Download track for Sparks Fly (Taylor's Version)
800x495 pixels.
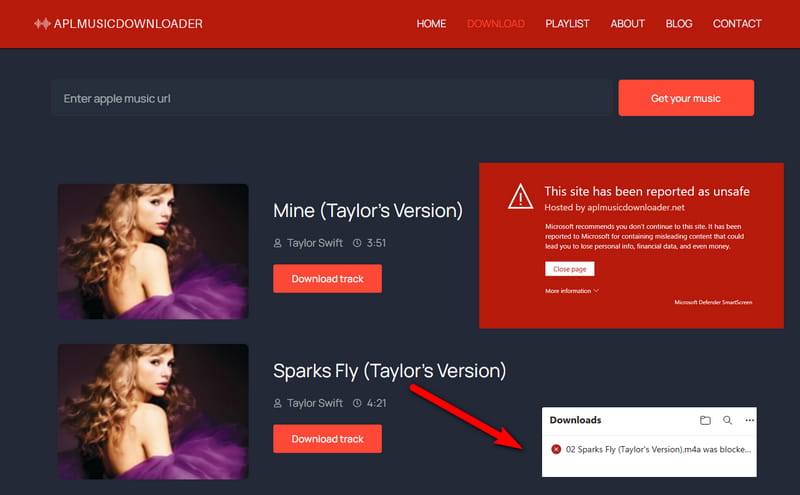(328, 439)
